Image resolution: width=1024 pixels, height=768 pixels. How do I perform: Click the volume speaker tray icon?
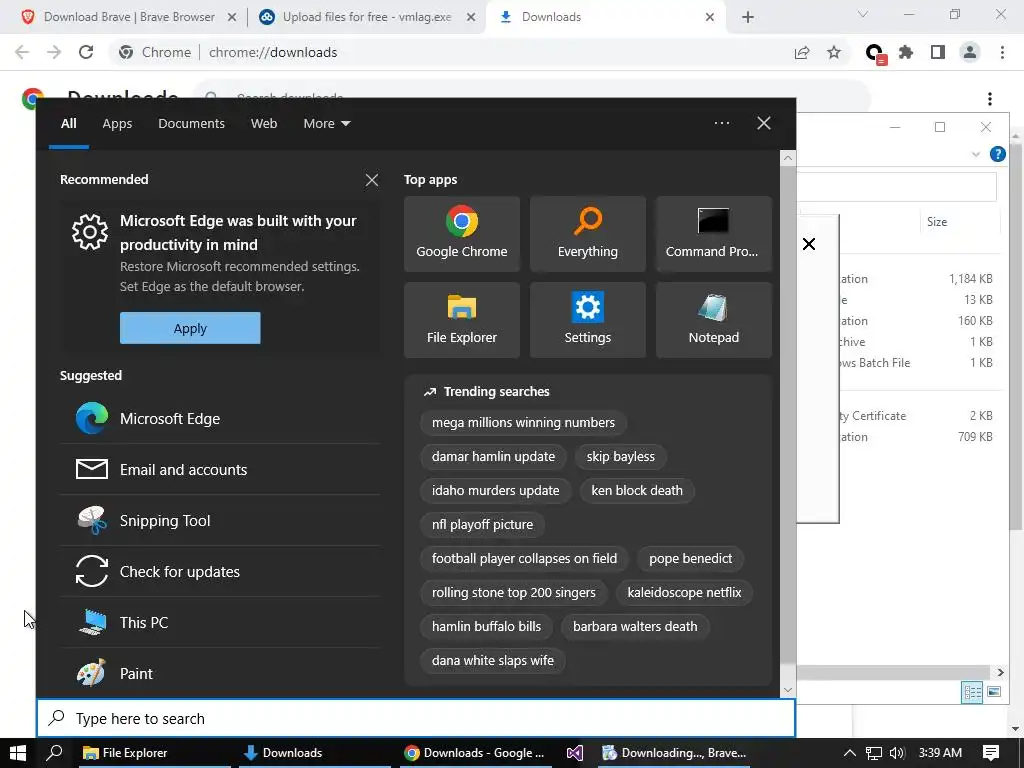(897, 753)
